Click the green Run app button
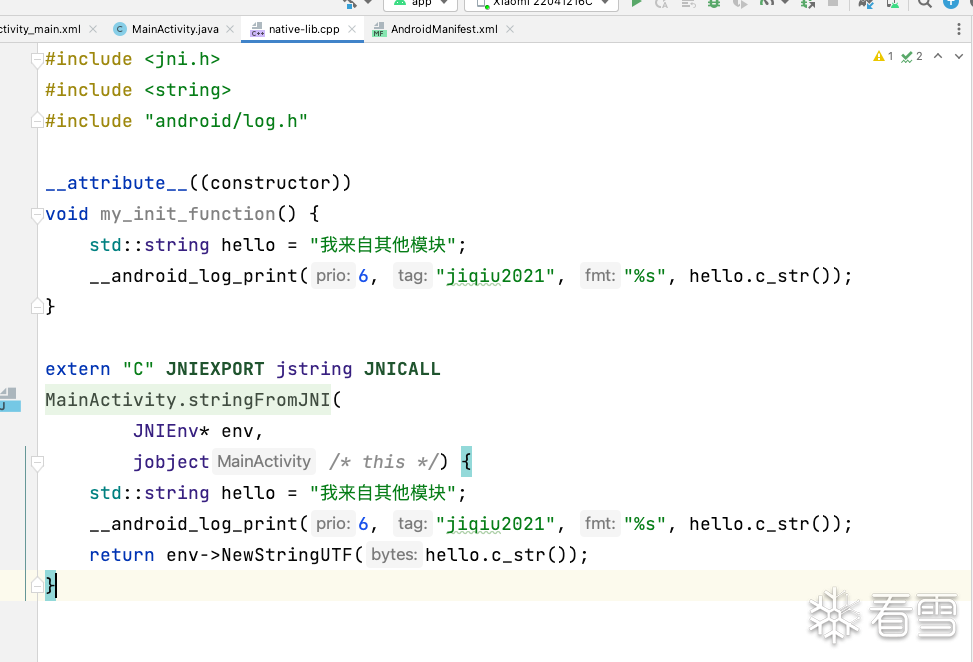 point(636,3)
